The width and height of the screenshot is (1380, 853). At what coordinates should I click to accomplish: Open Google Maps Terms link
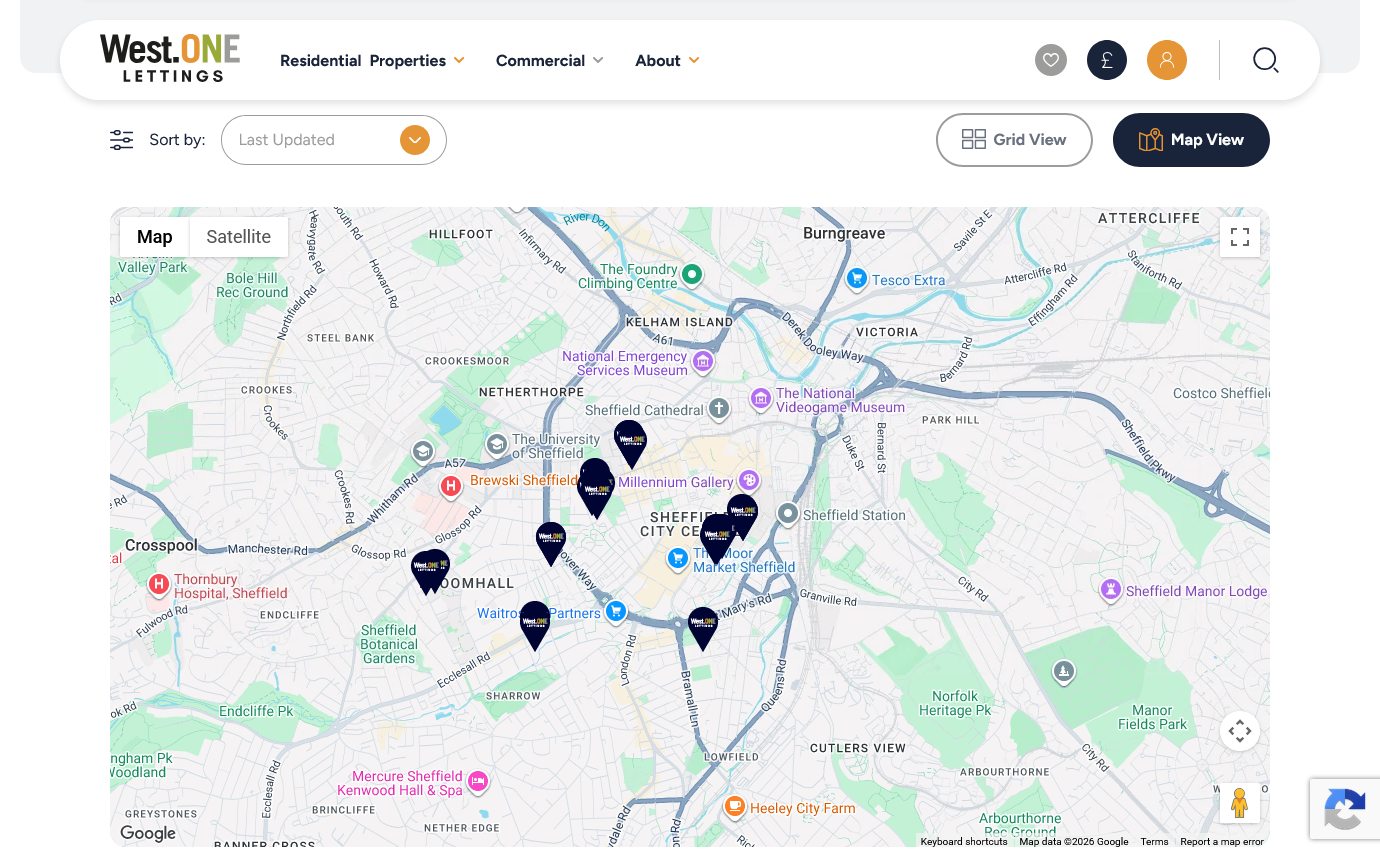pyautogui.click(x=1154, y=842)
